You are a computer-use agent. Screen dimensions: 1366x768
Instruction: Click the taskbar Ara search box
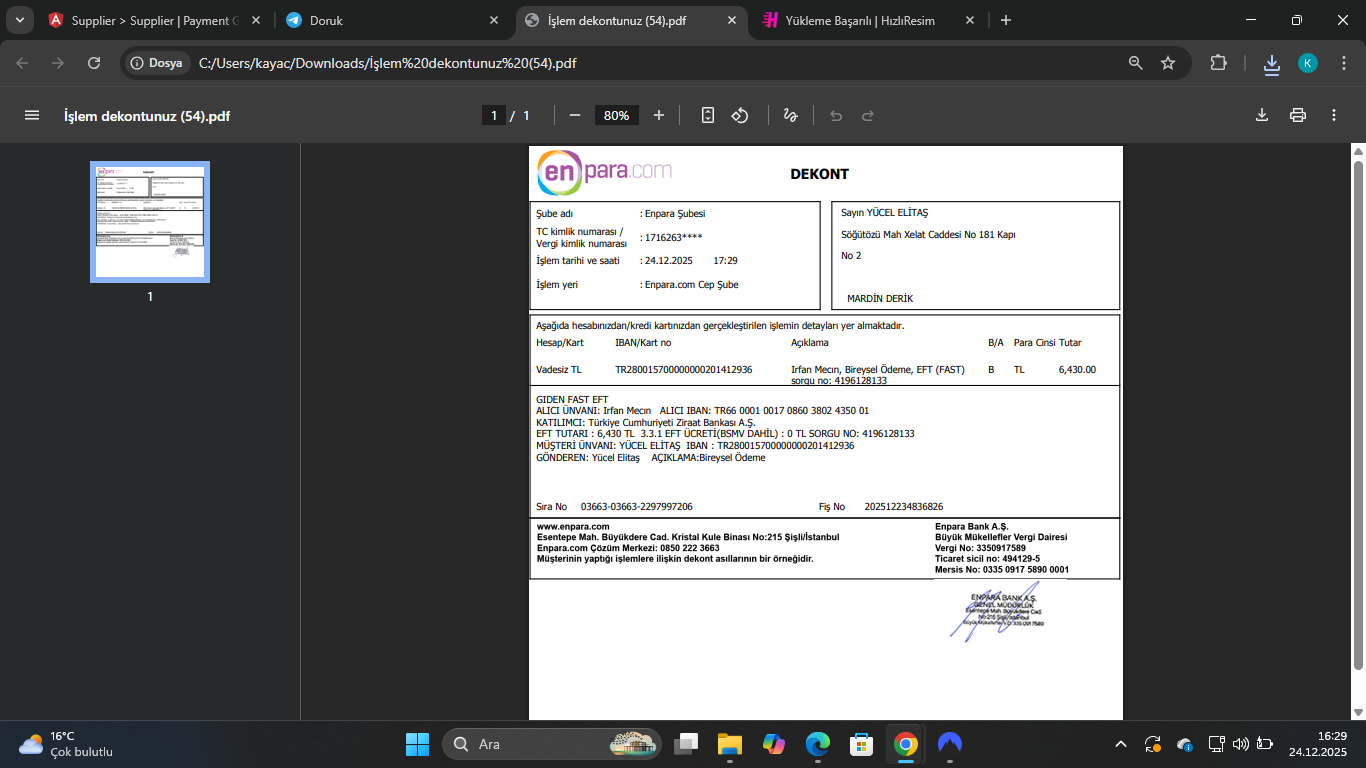coord(554,744)
